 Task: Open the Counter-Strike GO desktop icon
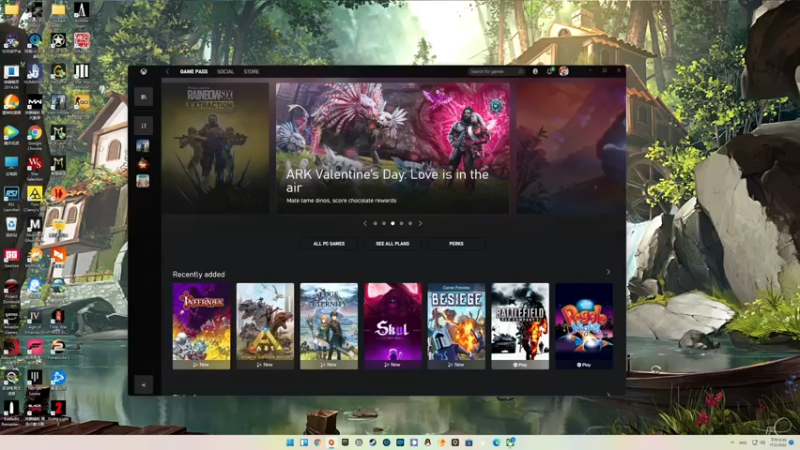click(x=82, y=105)
